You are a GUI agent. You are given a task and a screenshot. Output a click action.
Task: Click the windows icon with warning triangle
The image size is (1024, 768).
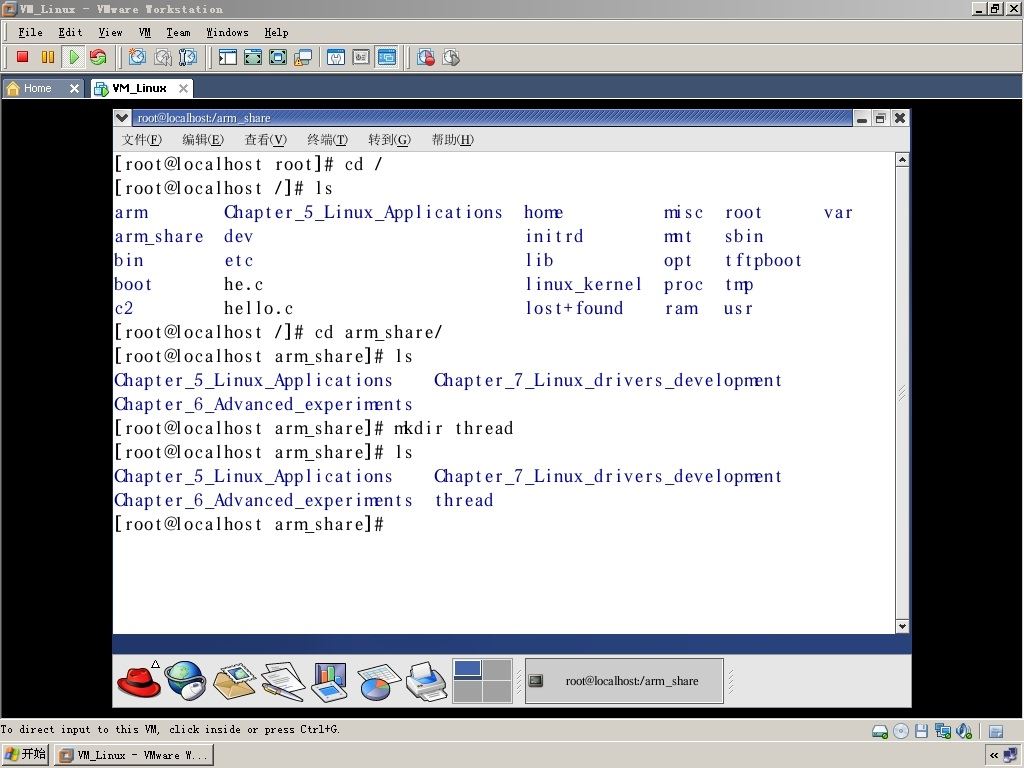pos(303,57)
